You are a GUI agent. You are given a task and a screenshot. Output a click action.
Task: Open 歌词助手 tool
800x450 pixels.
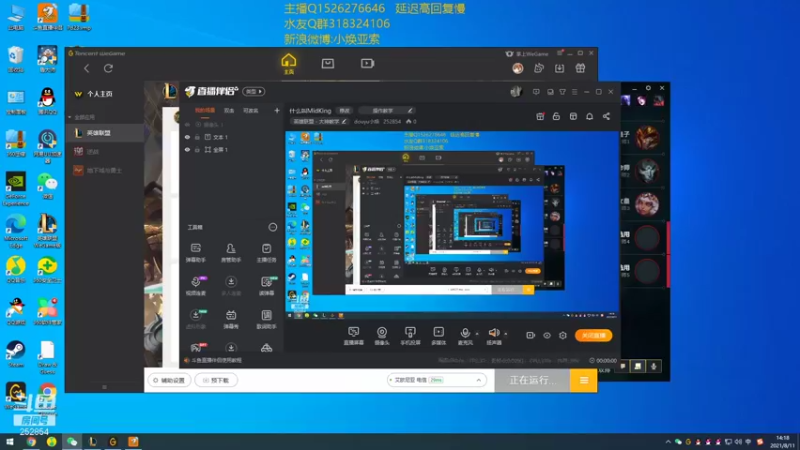(x=266, y=319)
